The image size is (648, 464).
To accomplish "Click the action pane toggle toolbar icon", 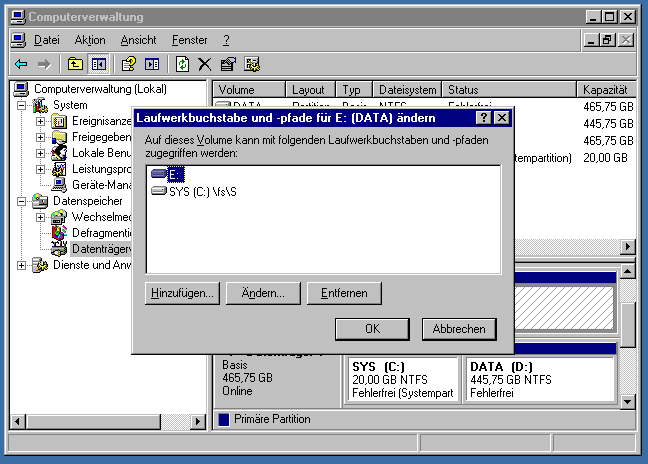I will (152, 64).
